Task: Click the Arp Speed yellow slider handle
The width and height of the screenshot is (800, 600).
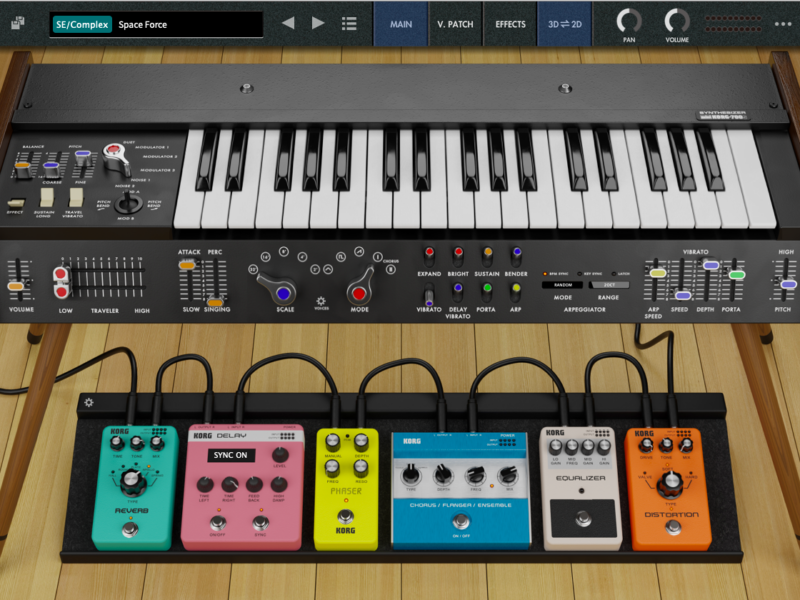Action: click(x=657, y=273)
